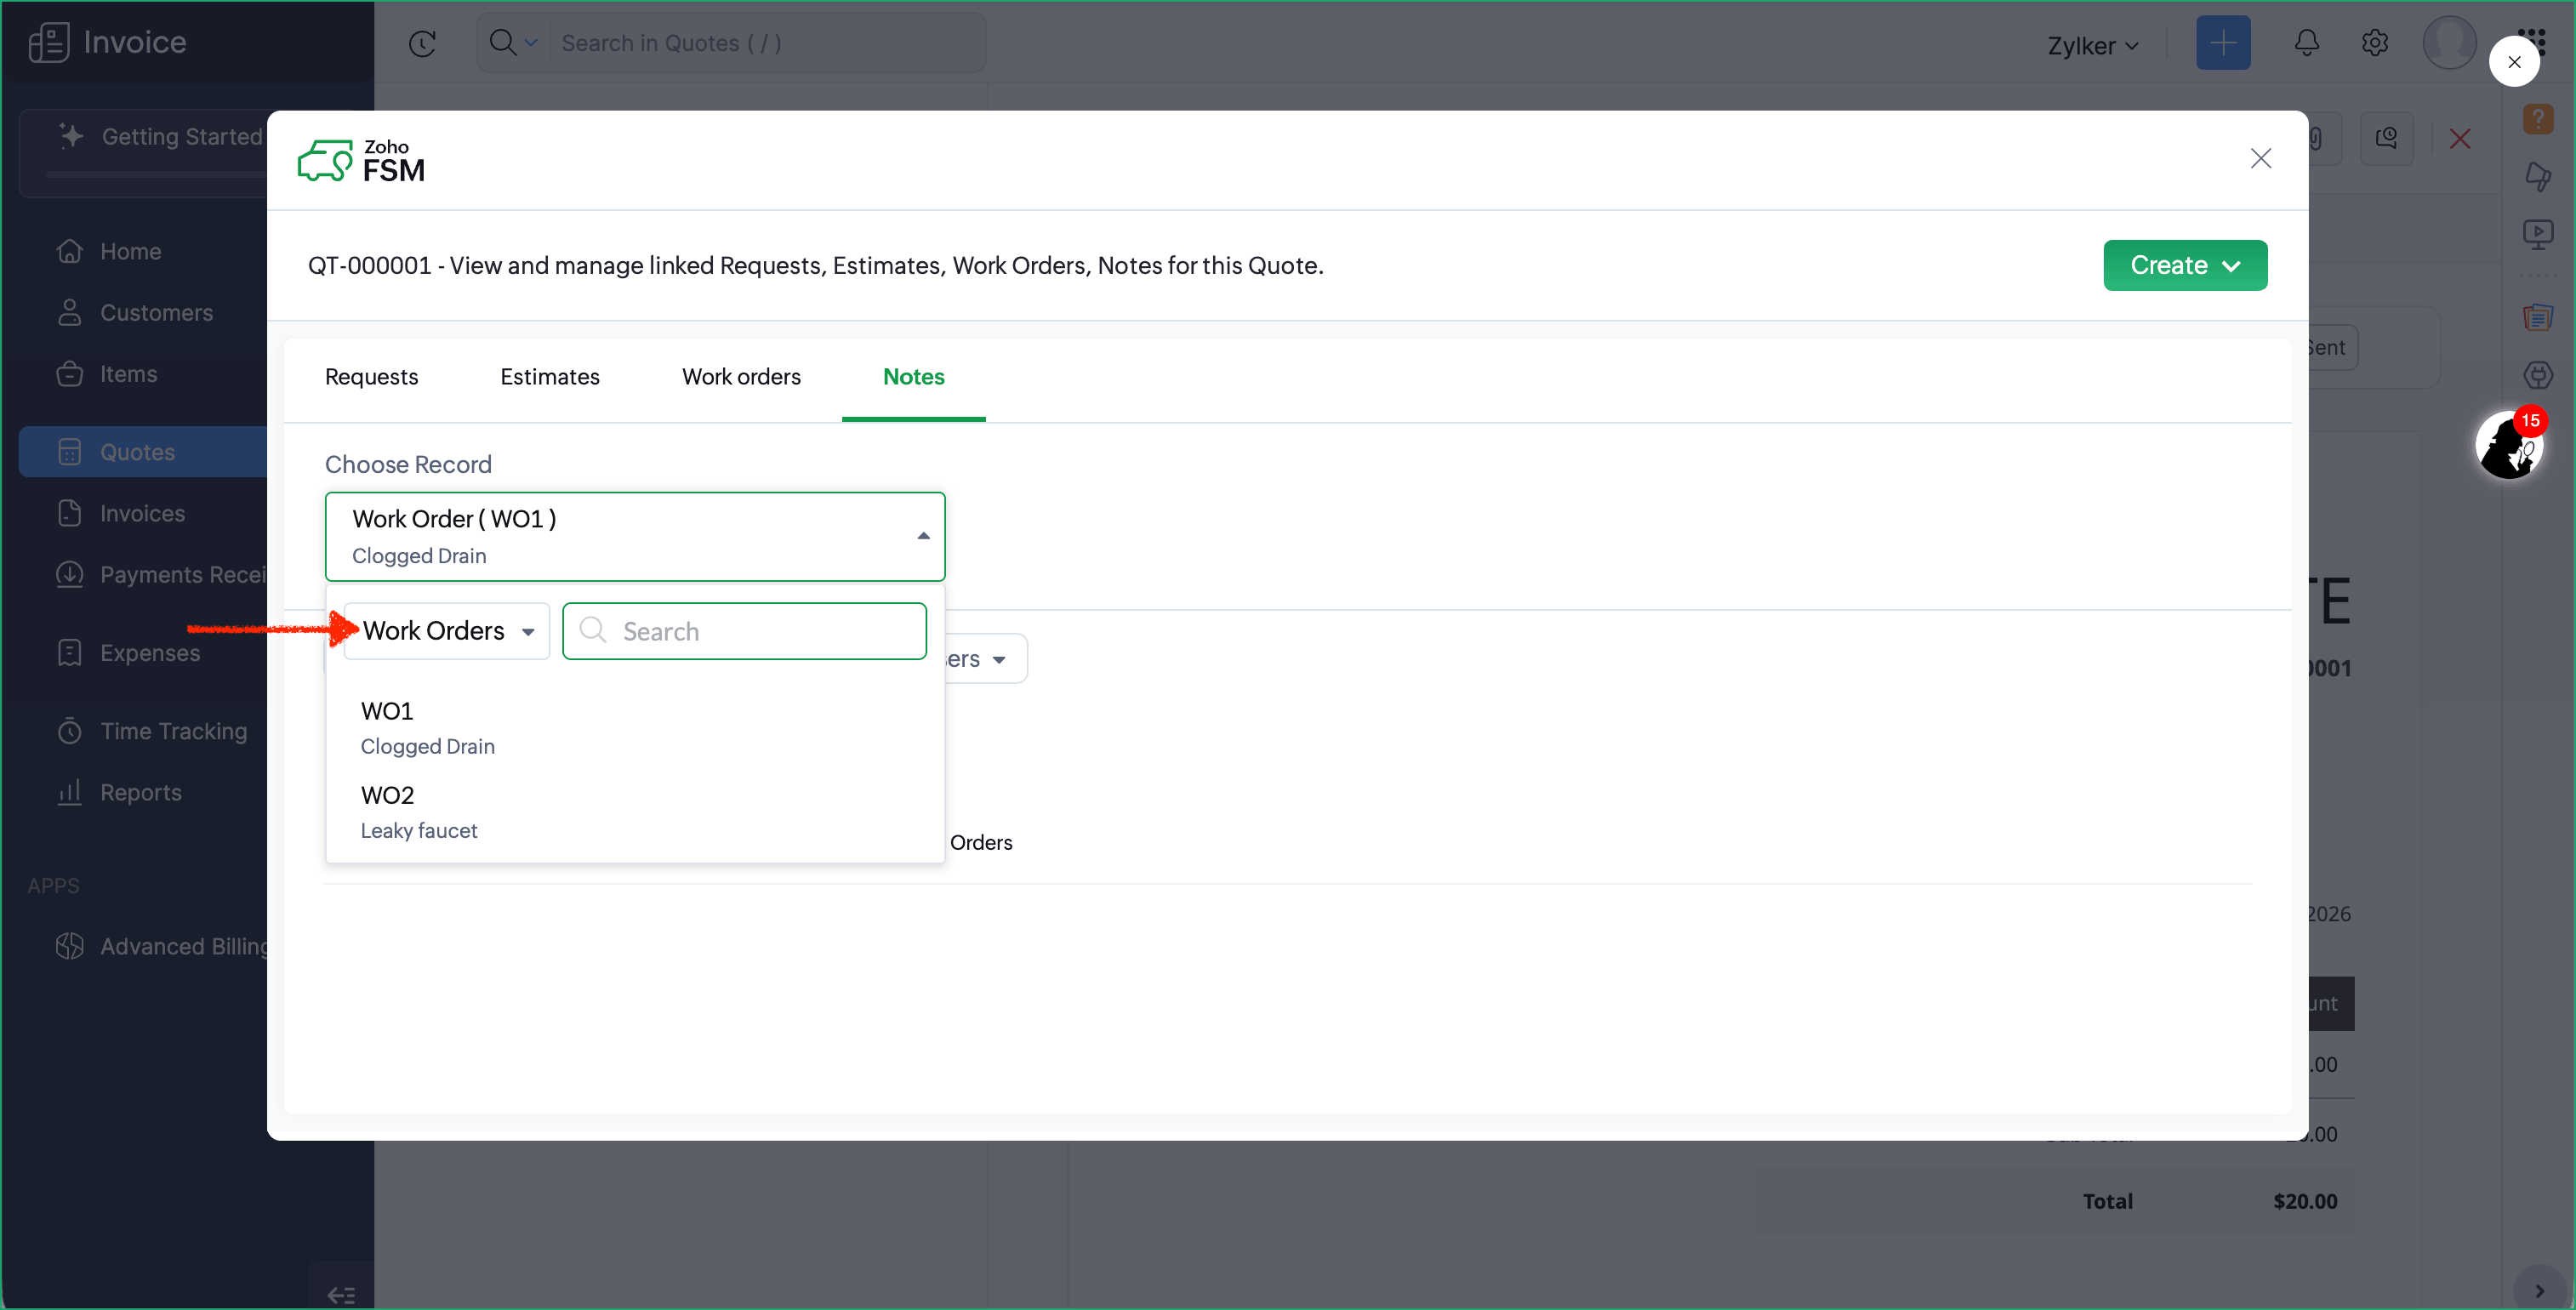Click the recent history clock icon

coord(422,43)
